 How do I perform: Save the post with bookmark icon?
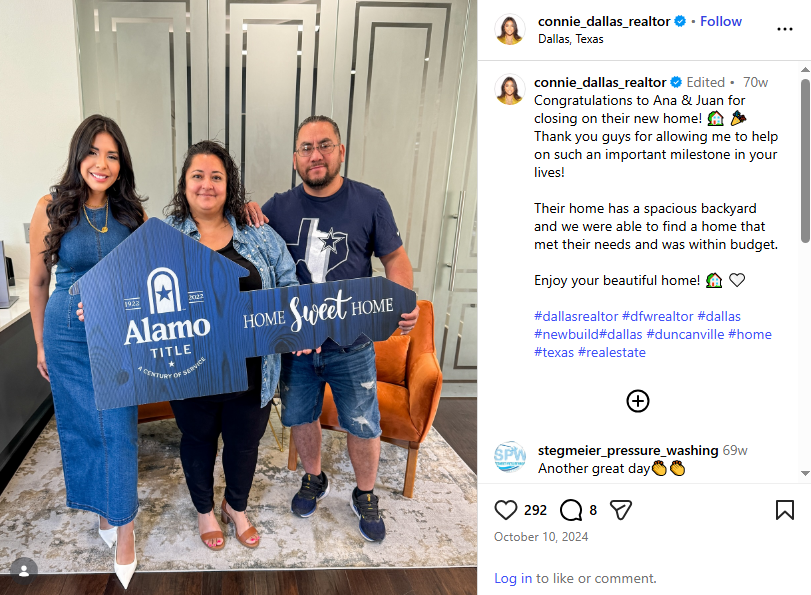pyautogui.click(x=785, y=510)
